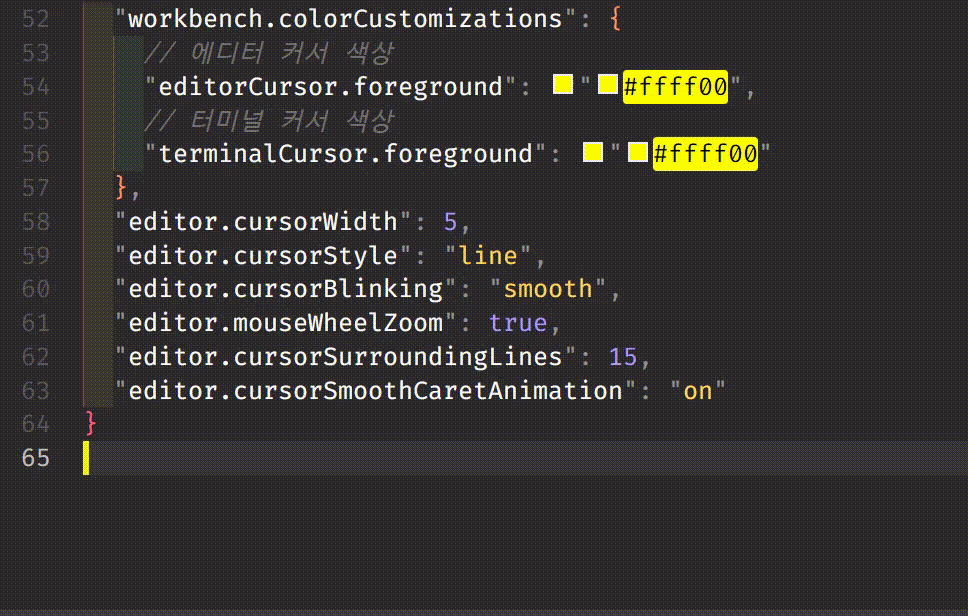The image size is (968, 616).
Task: Click the "terminalCursor.foreground" key
Action: pos(345,154)
